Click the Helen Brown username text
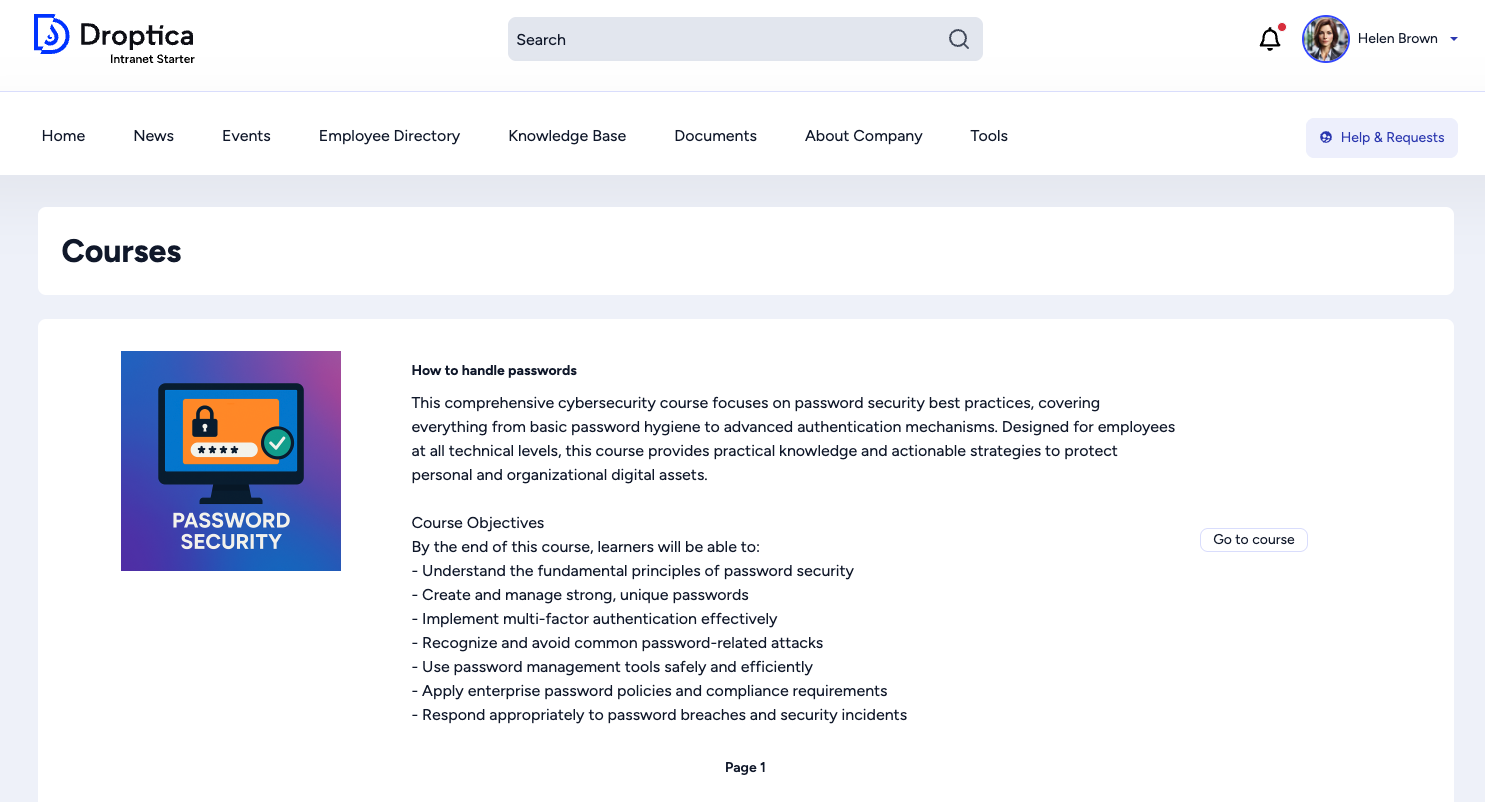Screen dimensions: 1485x802 tap(1397, 39)
